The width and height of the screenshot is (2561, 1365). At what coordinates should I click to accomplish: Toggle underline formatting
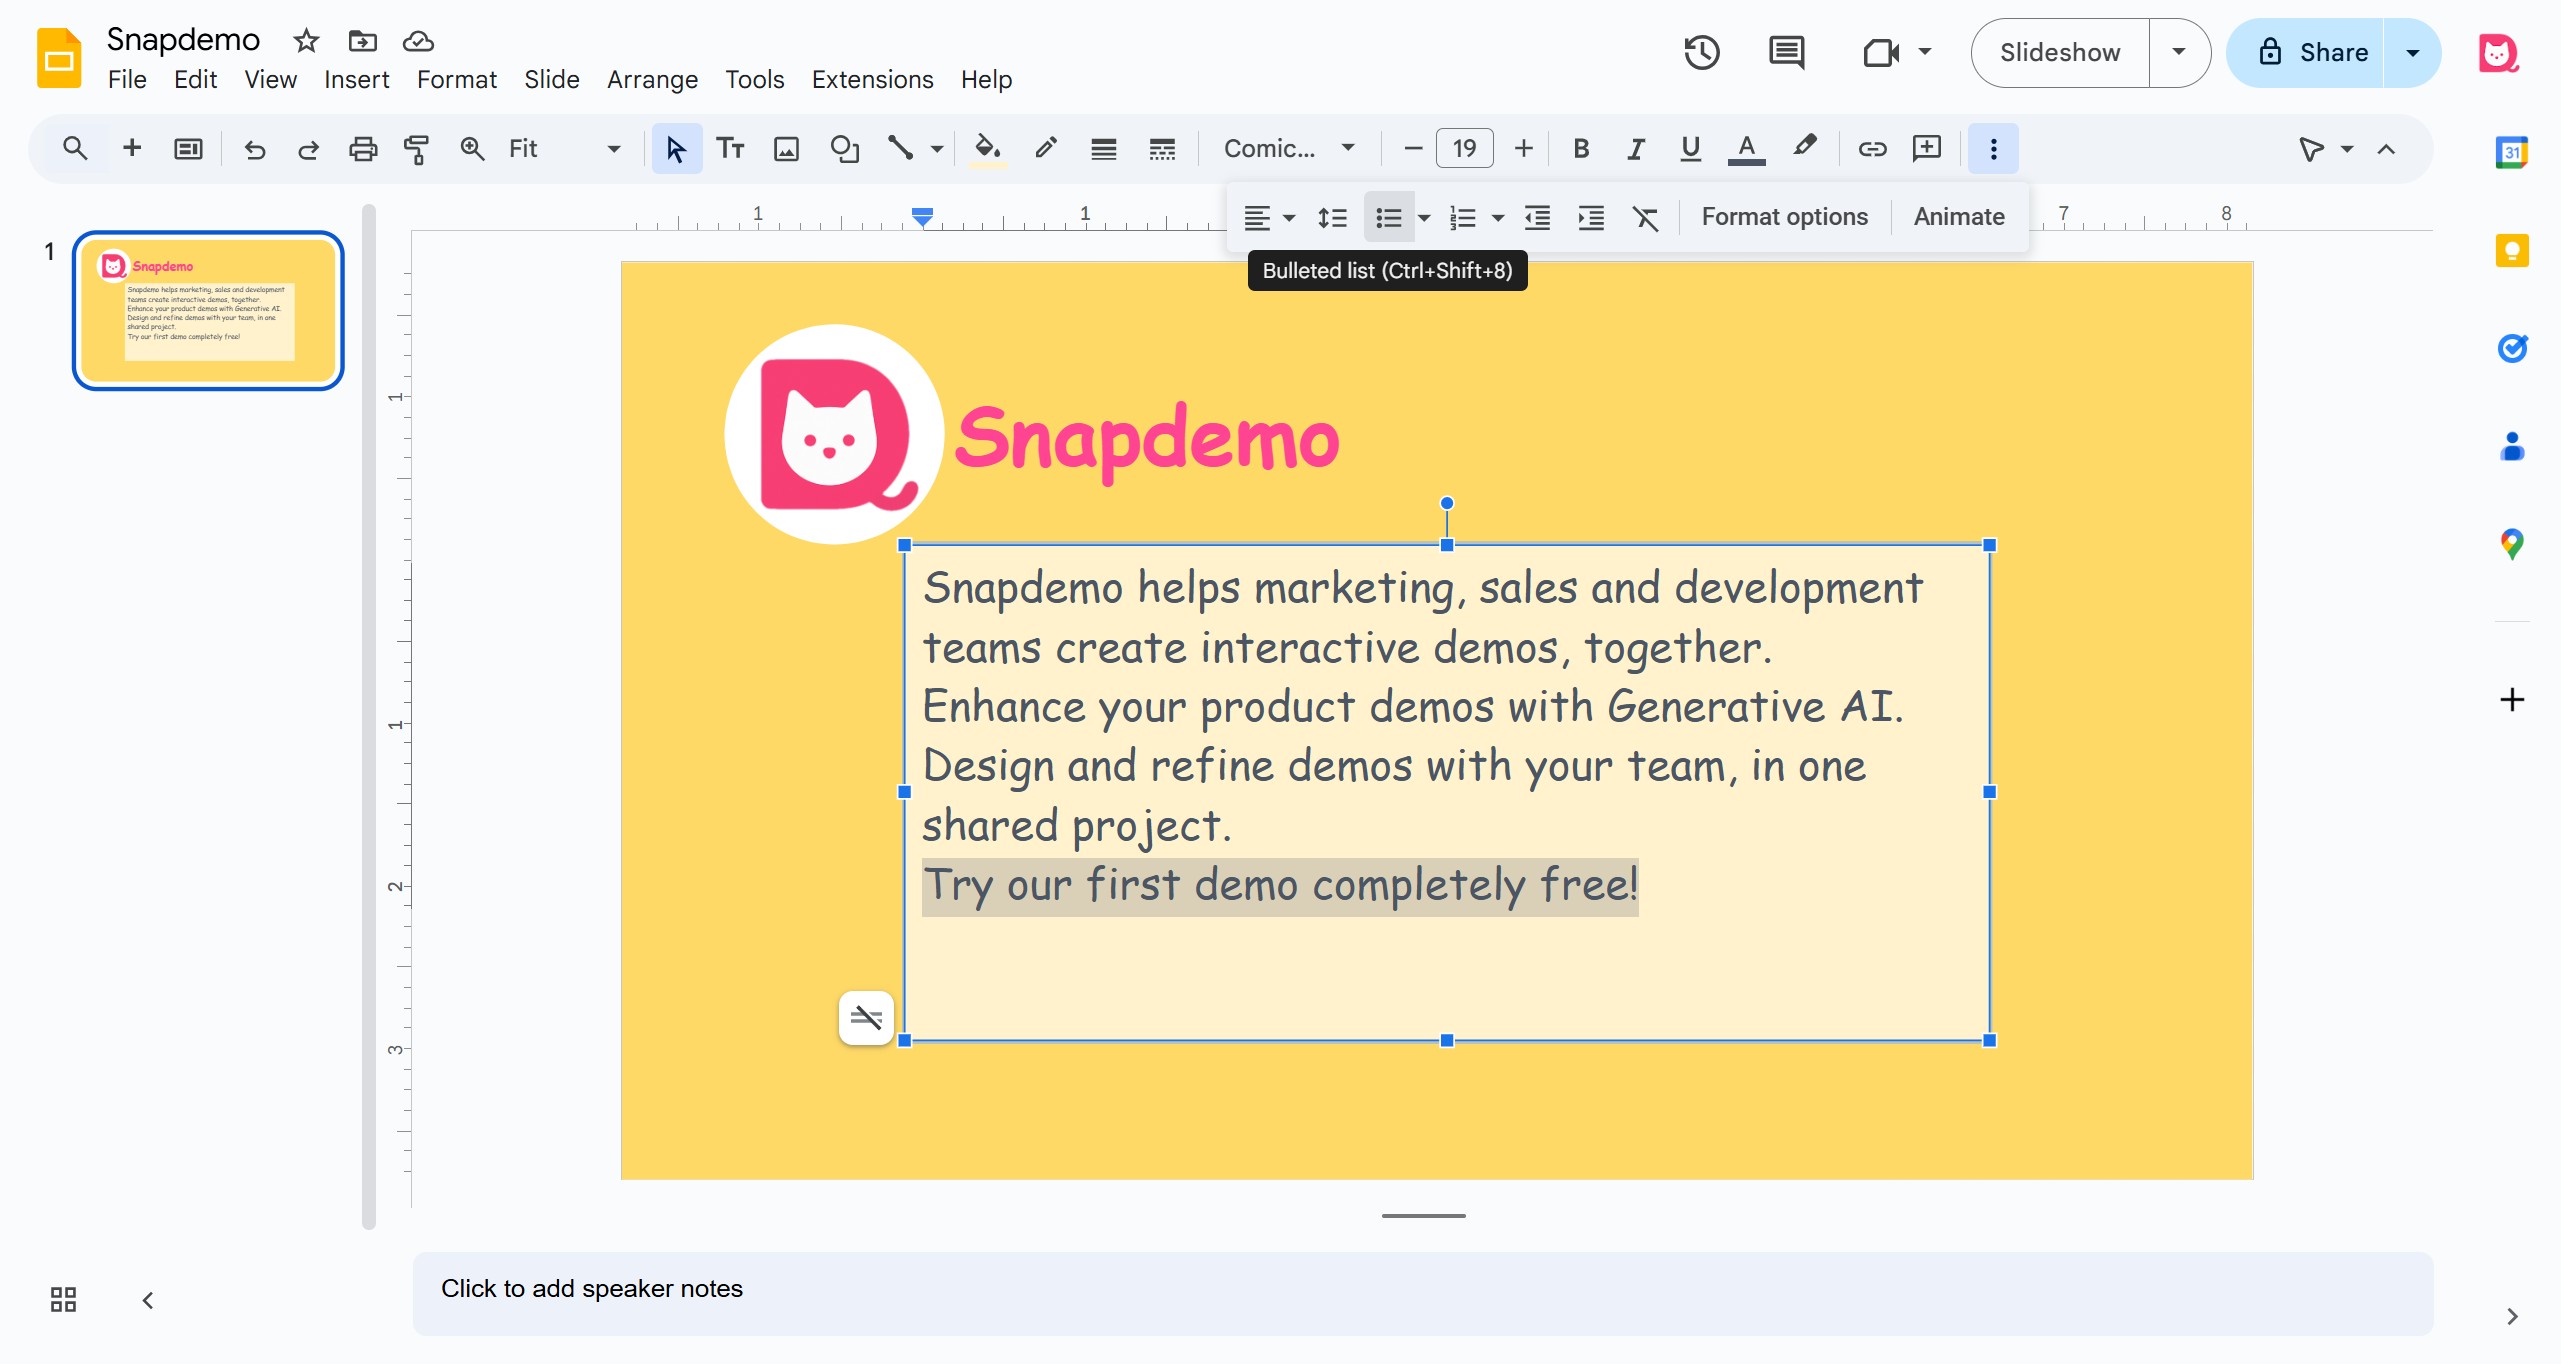pyautogui.click(x=1691, y=149)
